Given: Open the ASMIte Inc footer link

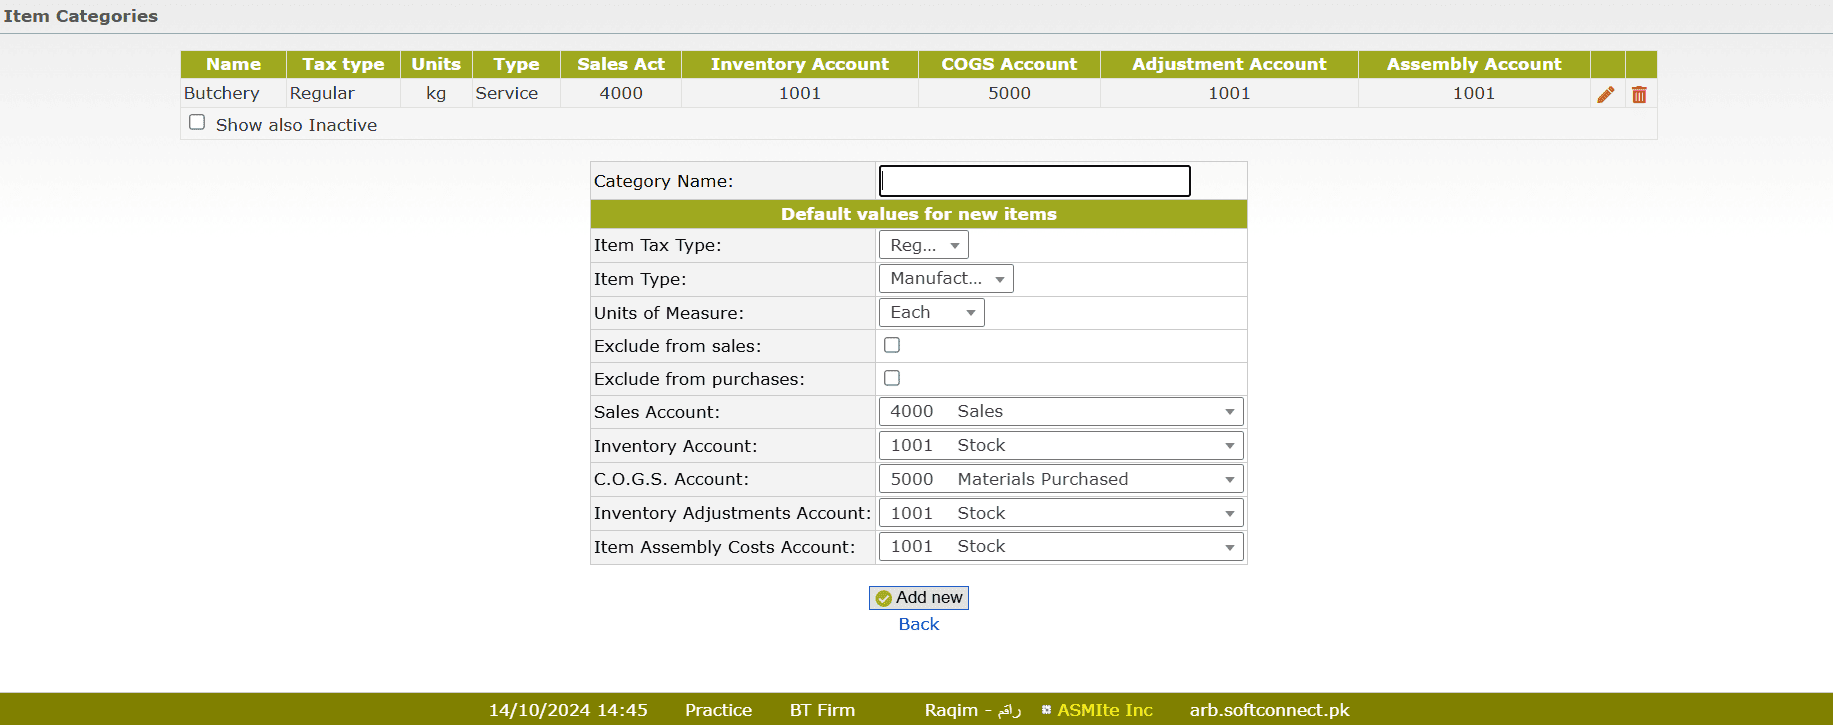Looking at the screenshot, I should 1104,710.
